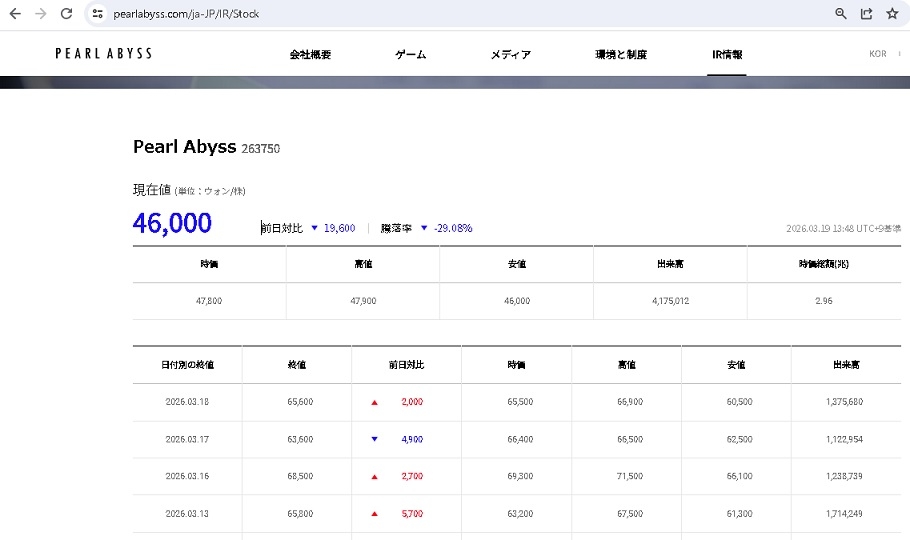Open the ゲーム menu
910x540 pixels.
click(x=410, y=55)
